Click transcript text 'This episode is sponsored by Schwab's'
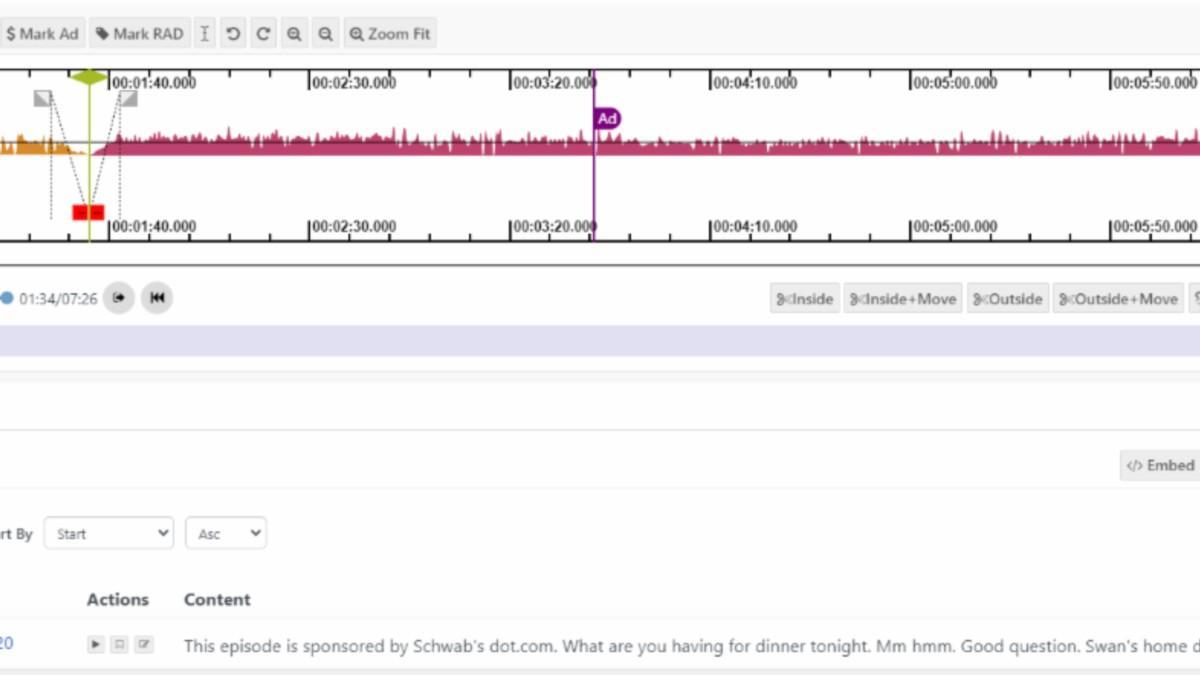 tap(333, 646)
